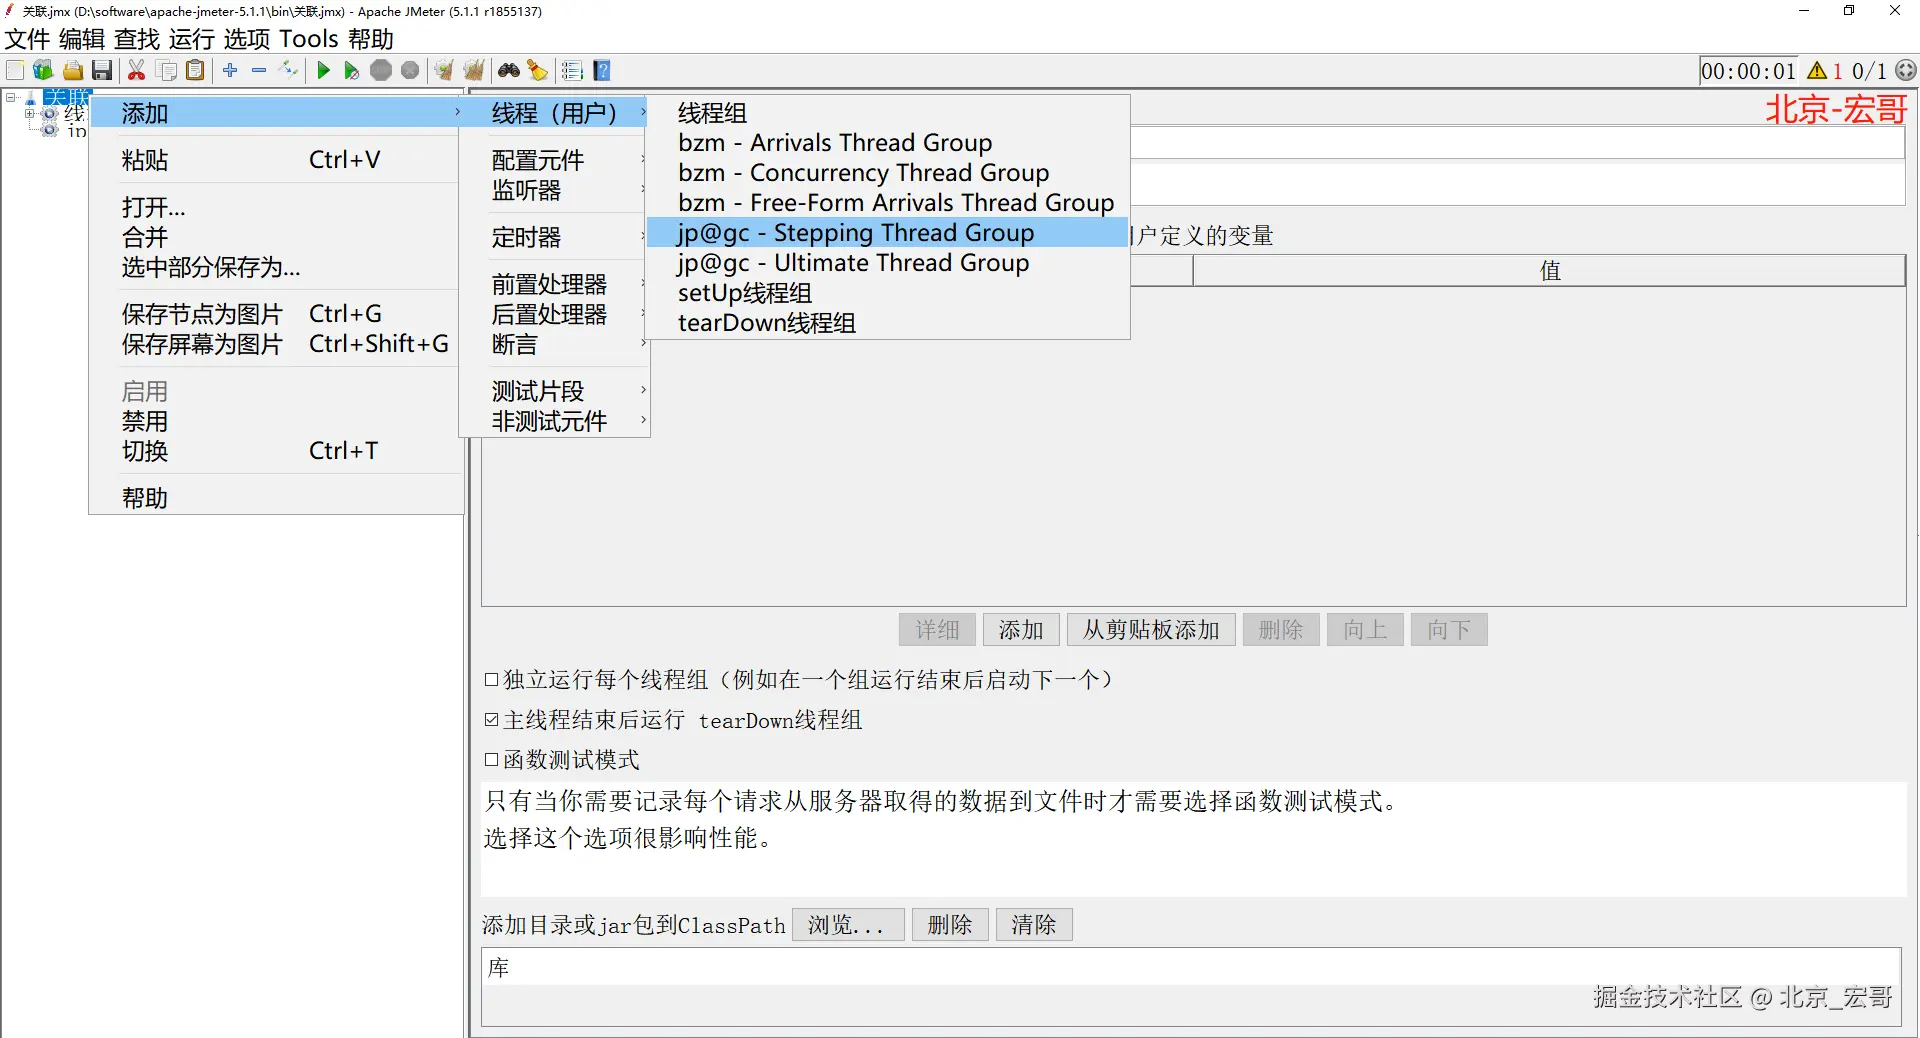
Task: Click the Copy icon in the toolbar
Action: pyautogui.click(x=167, y=70)
